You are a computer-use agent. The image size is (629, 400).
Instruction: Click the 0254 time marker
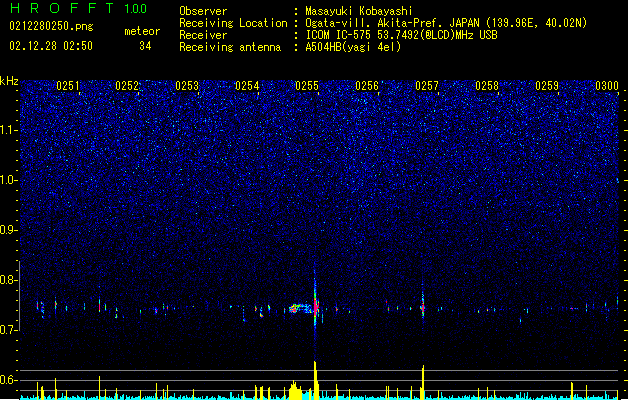pyautogui.click(x=247, y=86)
